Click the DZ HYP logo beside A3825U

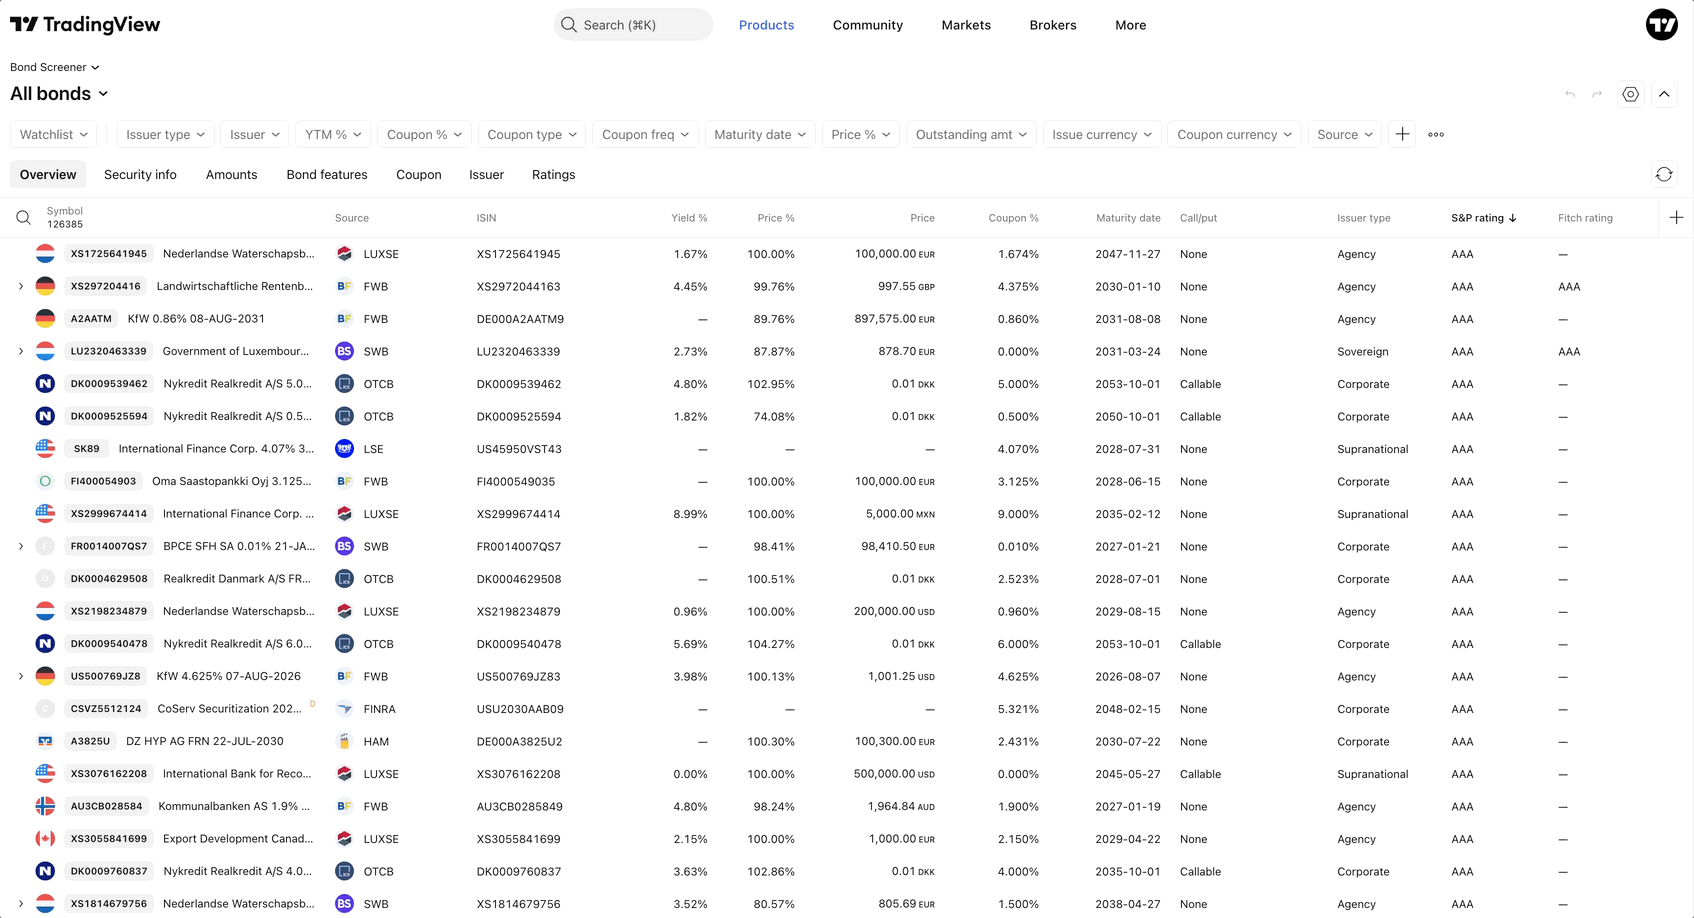click(x=45, y=741)
